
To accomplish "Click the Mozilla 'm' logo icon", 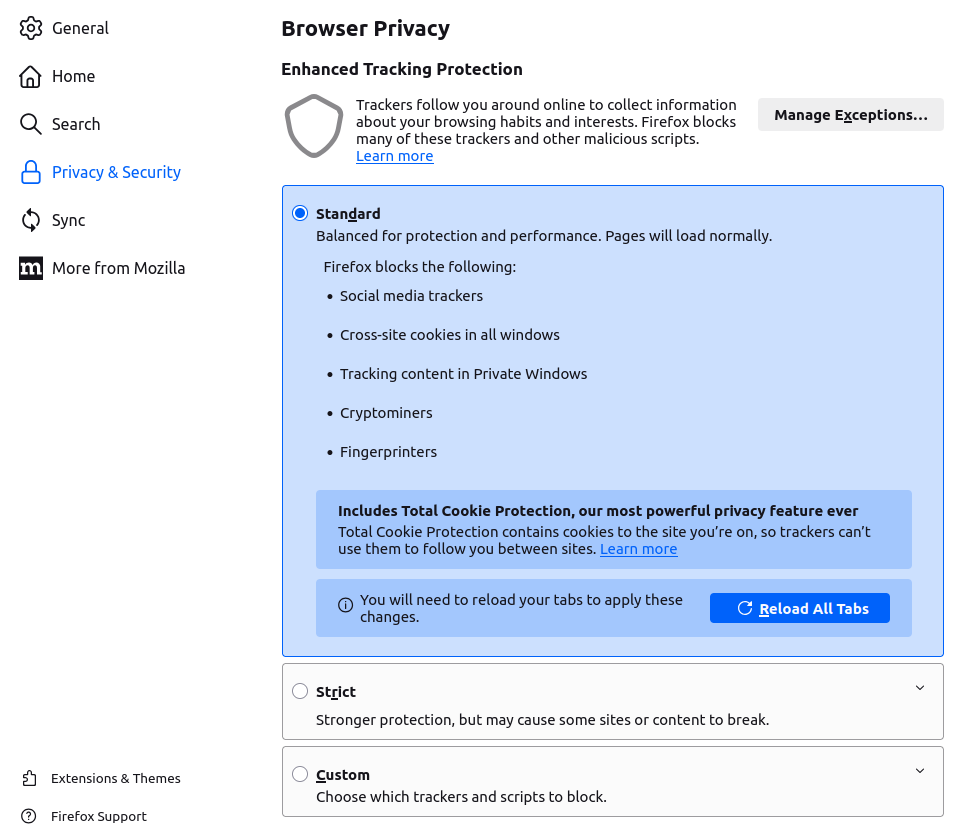I will point(31,268).
